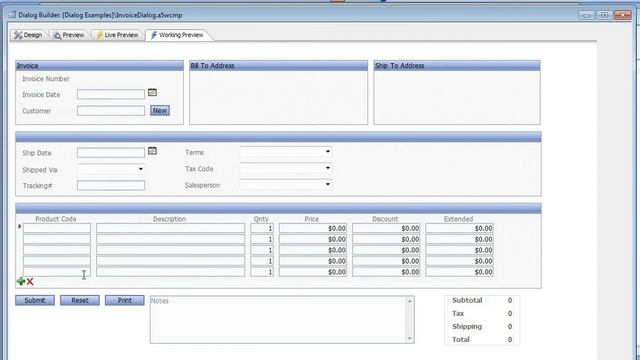Focus the Invoice Date field
The width and height of the screenshot is (640, 360).
pos(111,94)
